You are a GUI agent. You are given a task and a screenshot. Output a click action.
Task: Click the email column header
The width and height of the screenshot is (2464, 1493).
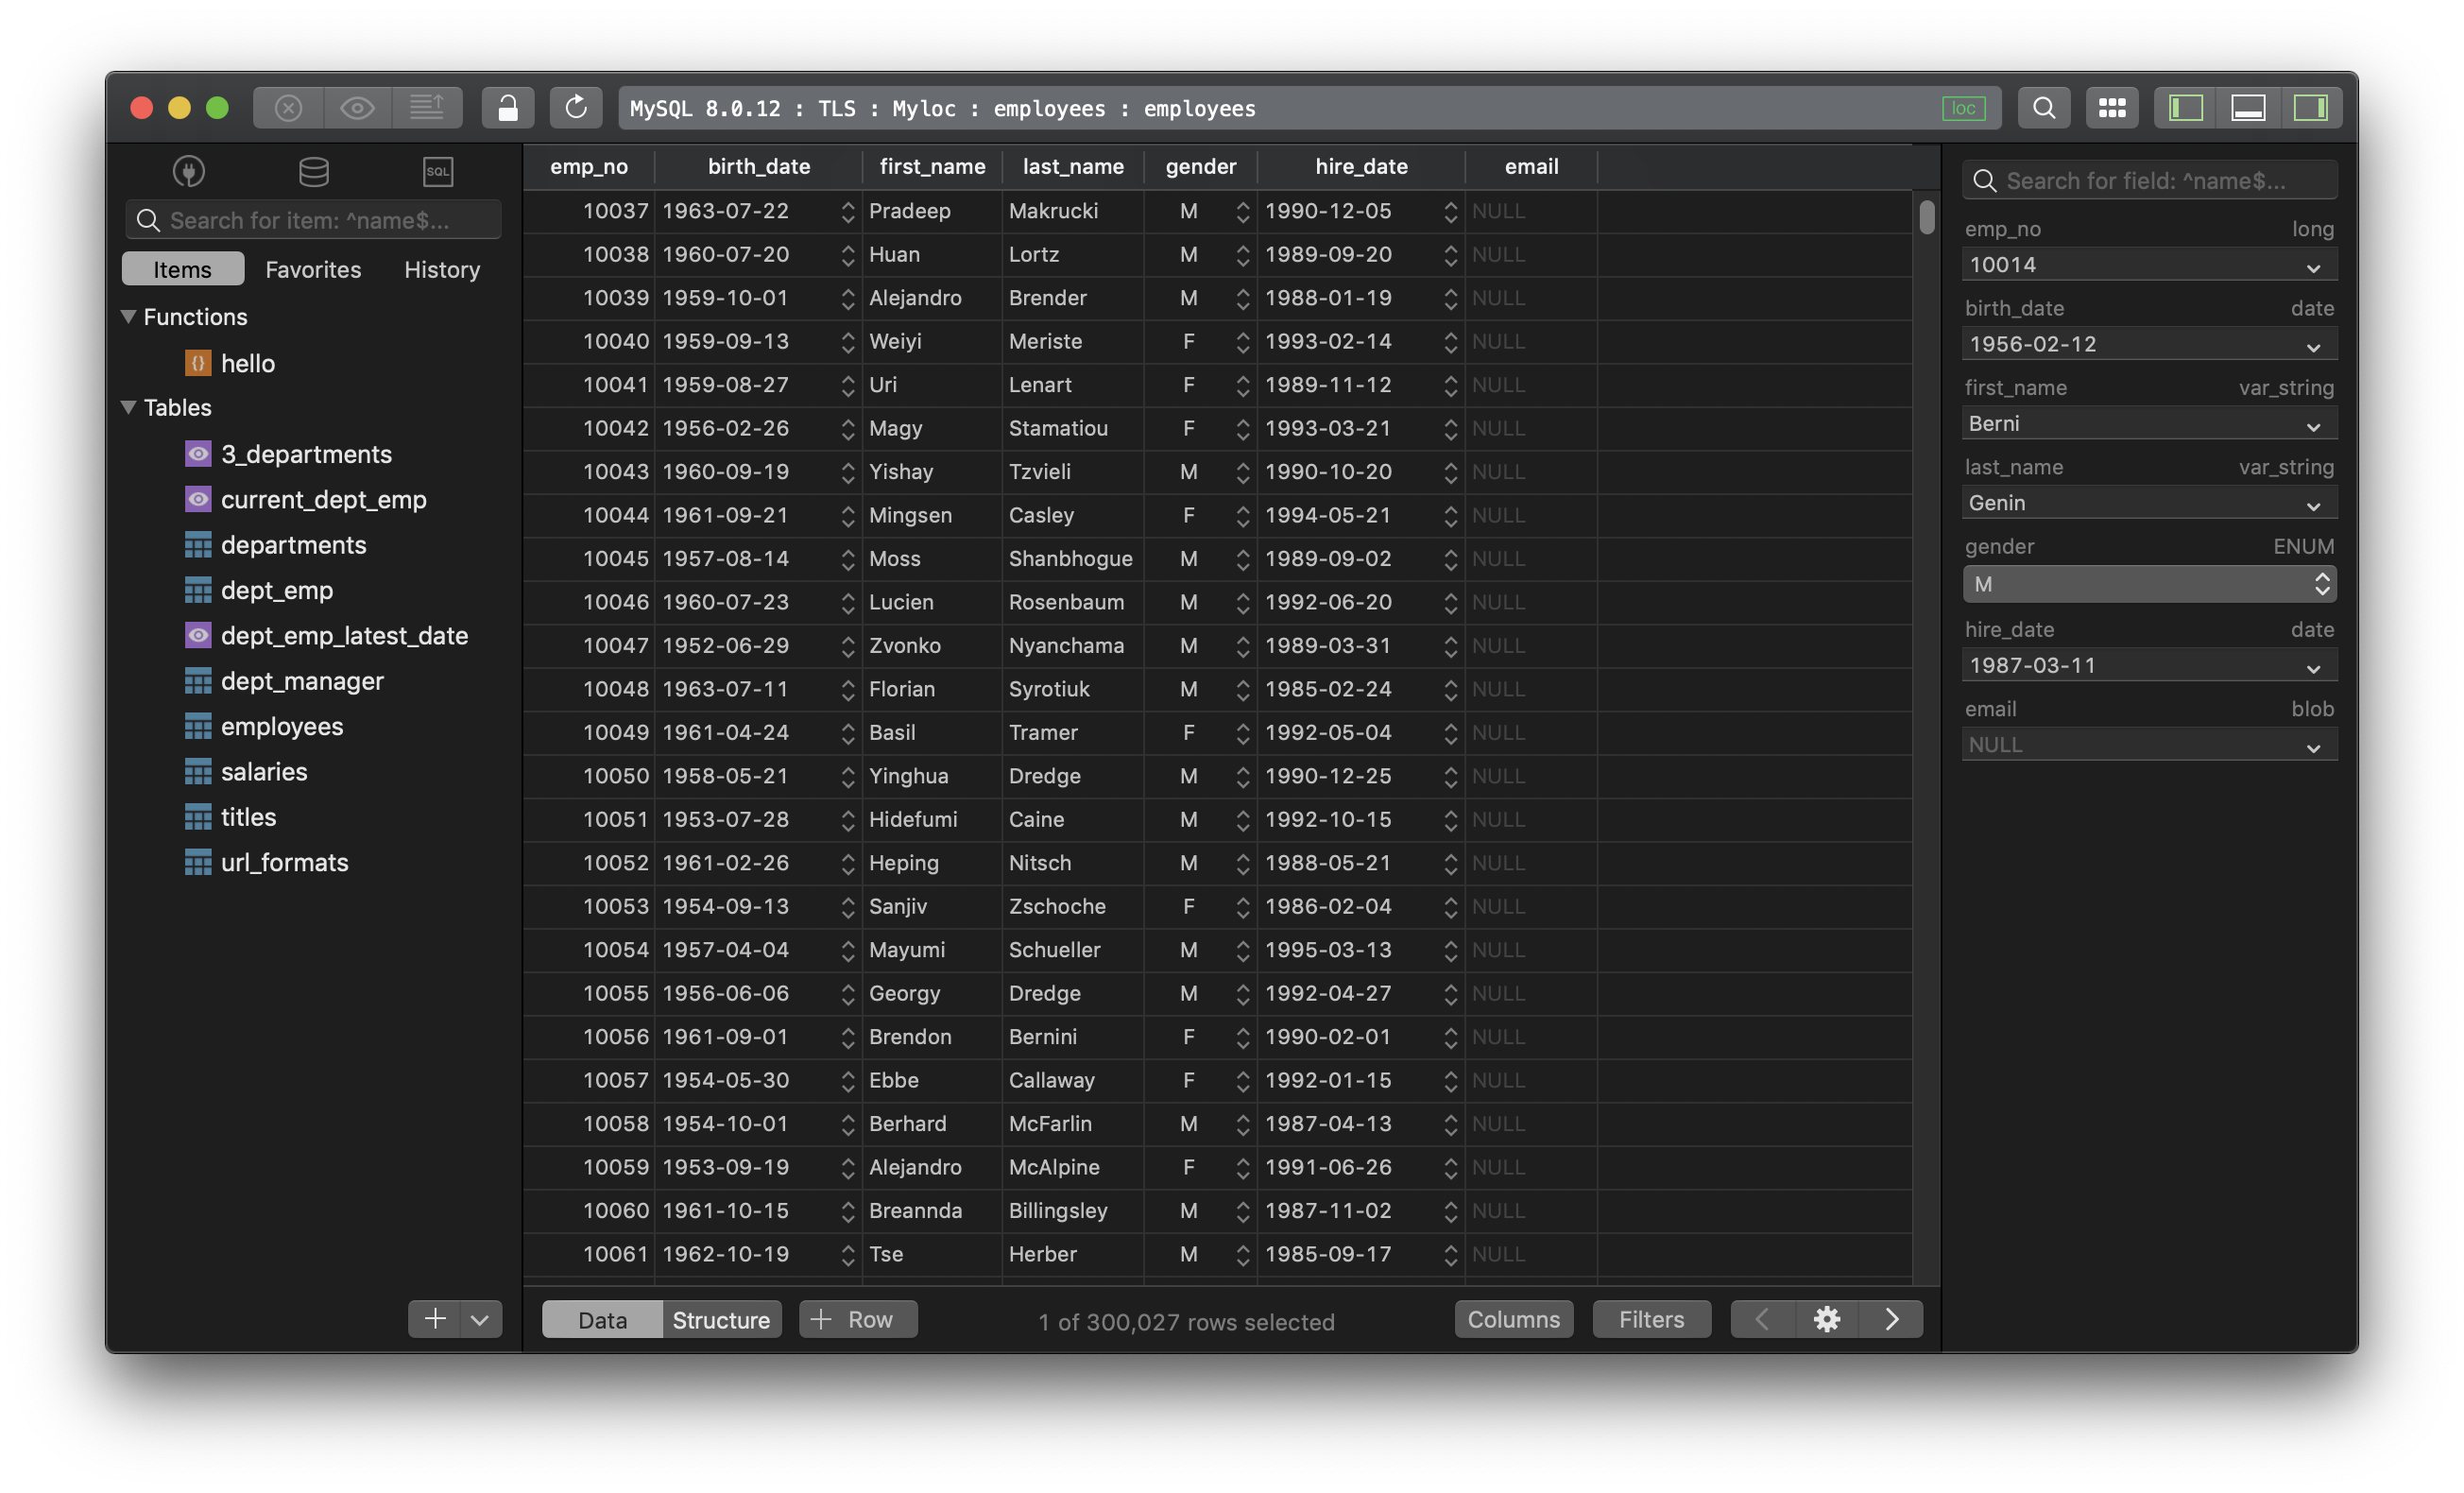[x=1531, y=166]
